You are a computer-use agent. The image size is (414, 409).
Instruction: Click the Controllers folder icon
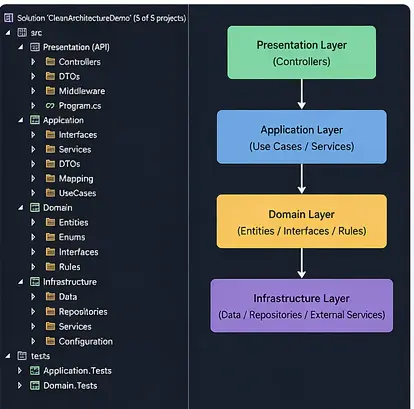[50, 62]
